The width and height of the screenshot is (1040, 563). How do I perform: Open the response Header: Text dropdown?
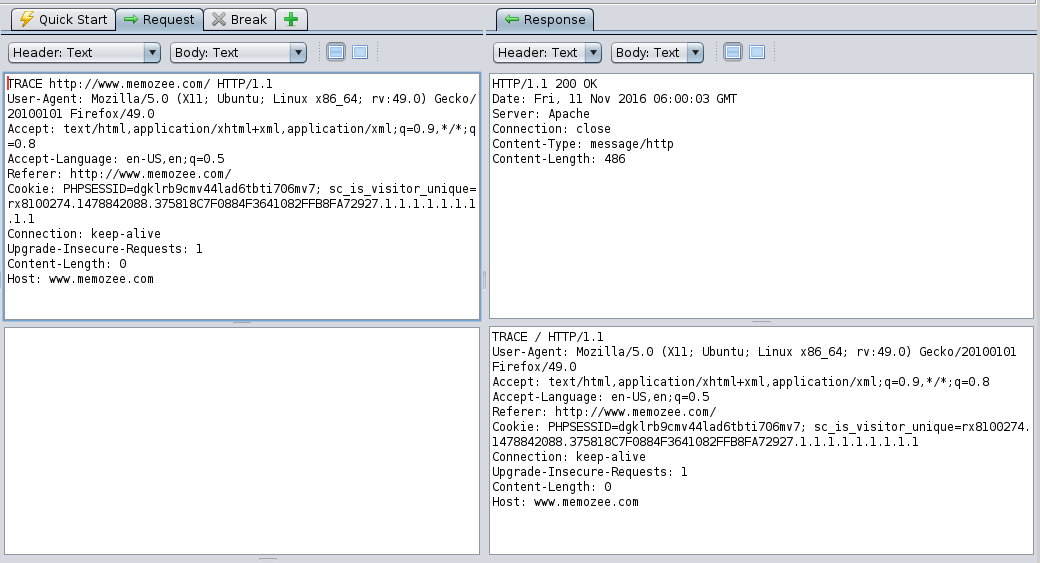547,52
